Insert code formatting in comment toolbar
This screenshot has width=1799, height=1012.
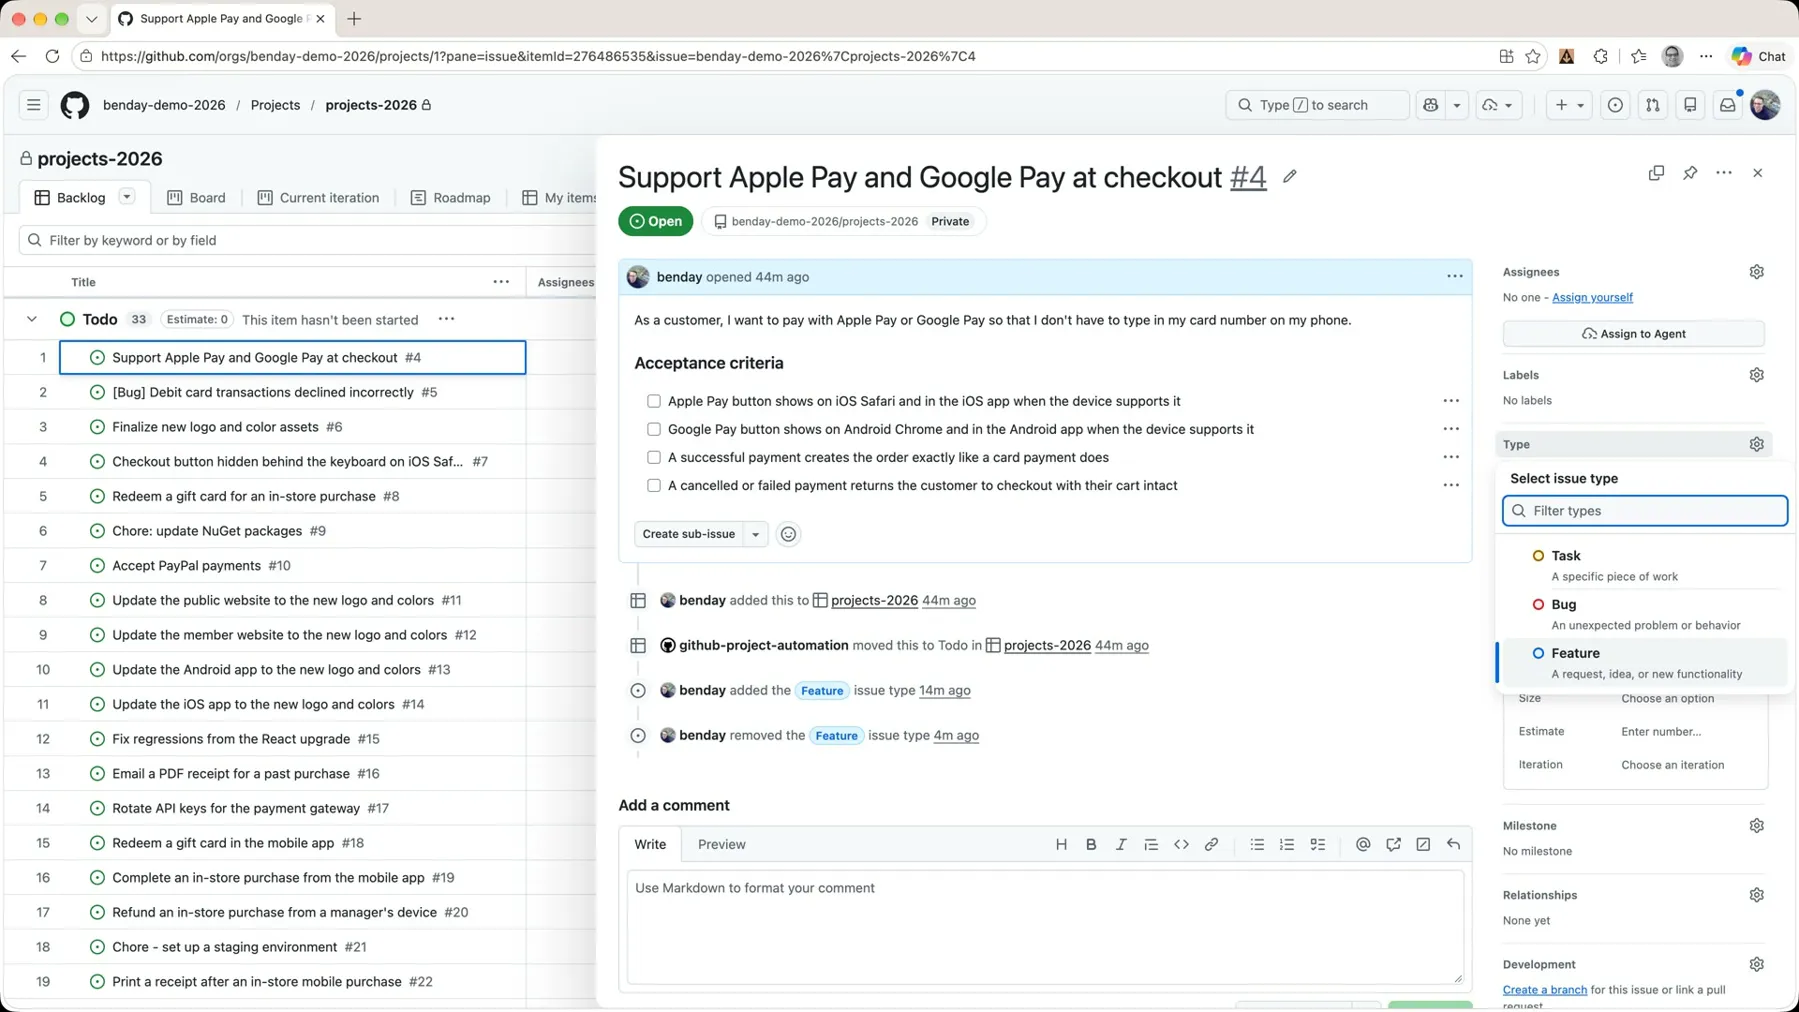[x=1181, y=845]
